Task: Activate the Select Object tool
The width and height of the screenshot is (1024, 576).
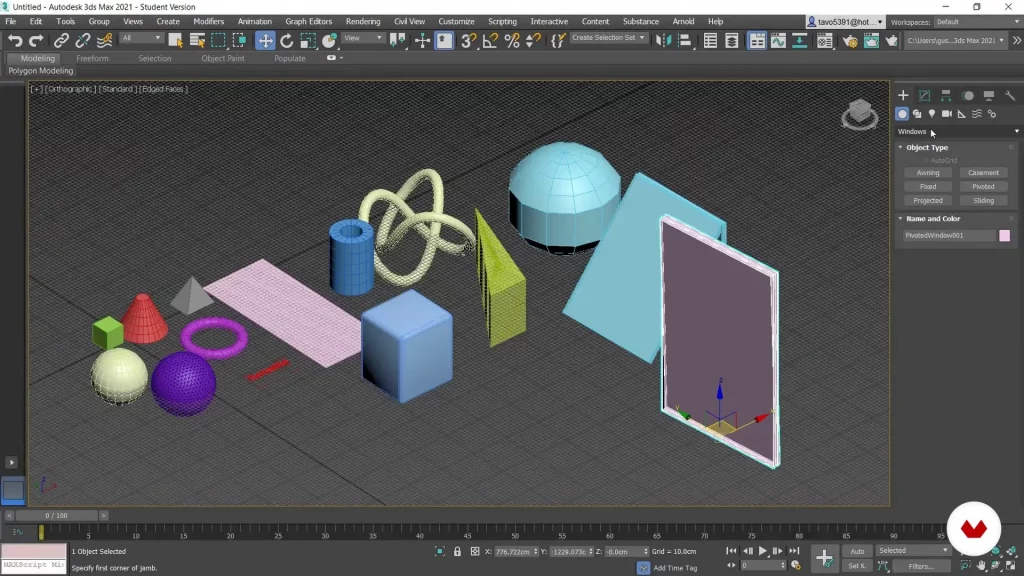Action: coord(175,40)
